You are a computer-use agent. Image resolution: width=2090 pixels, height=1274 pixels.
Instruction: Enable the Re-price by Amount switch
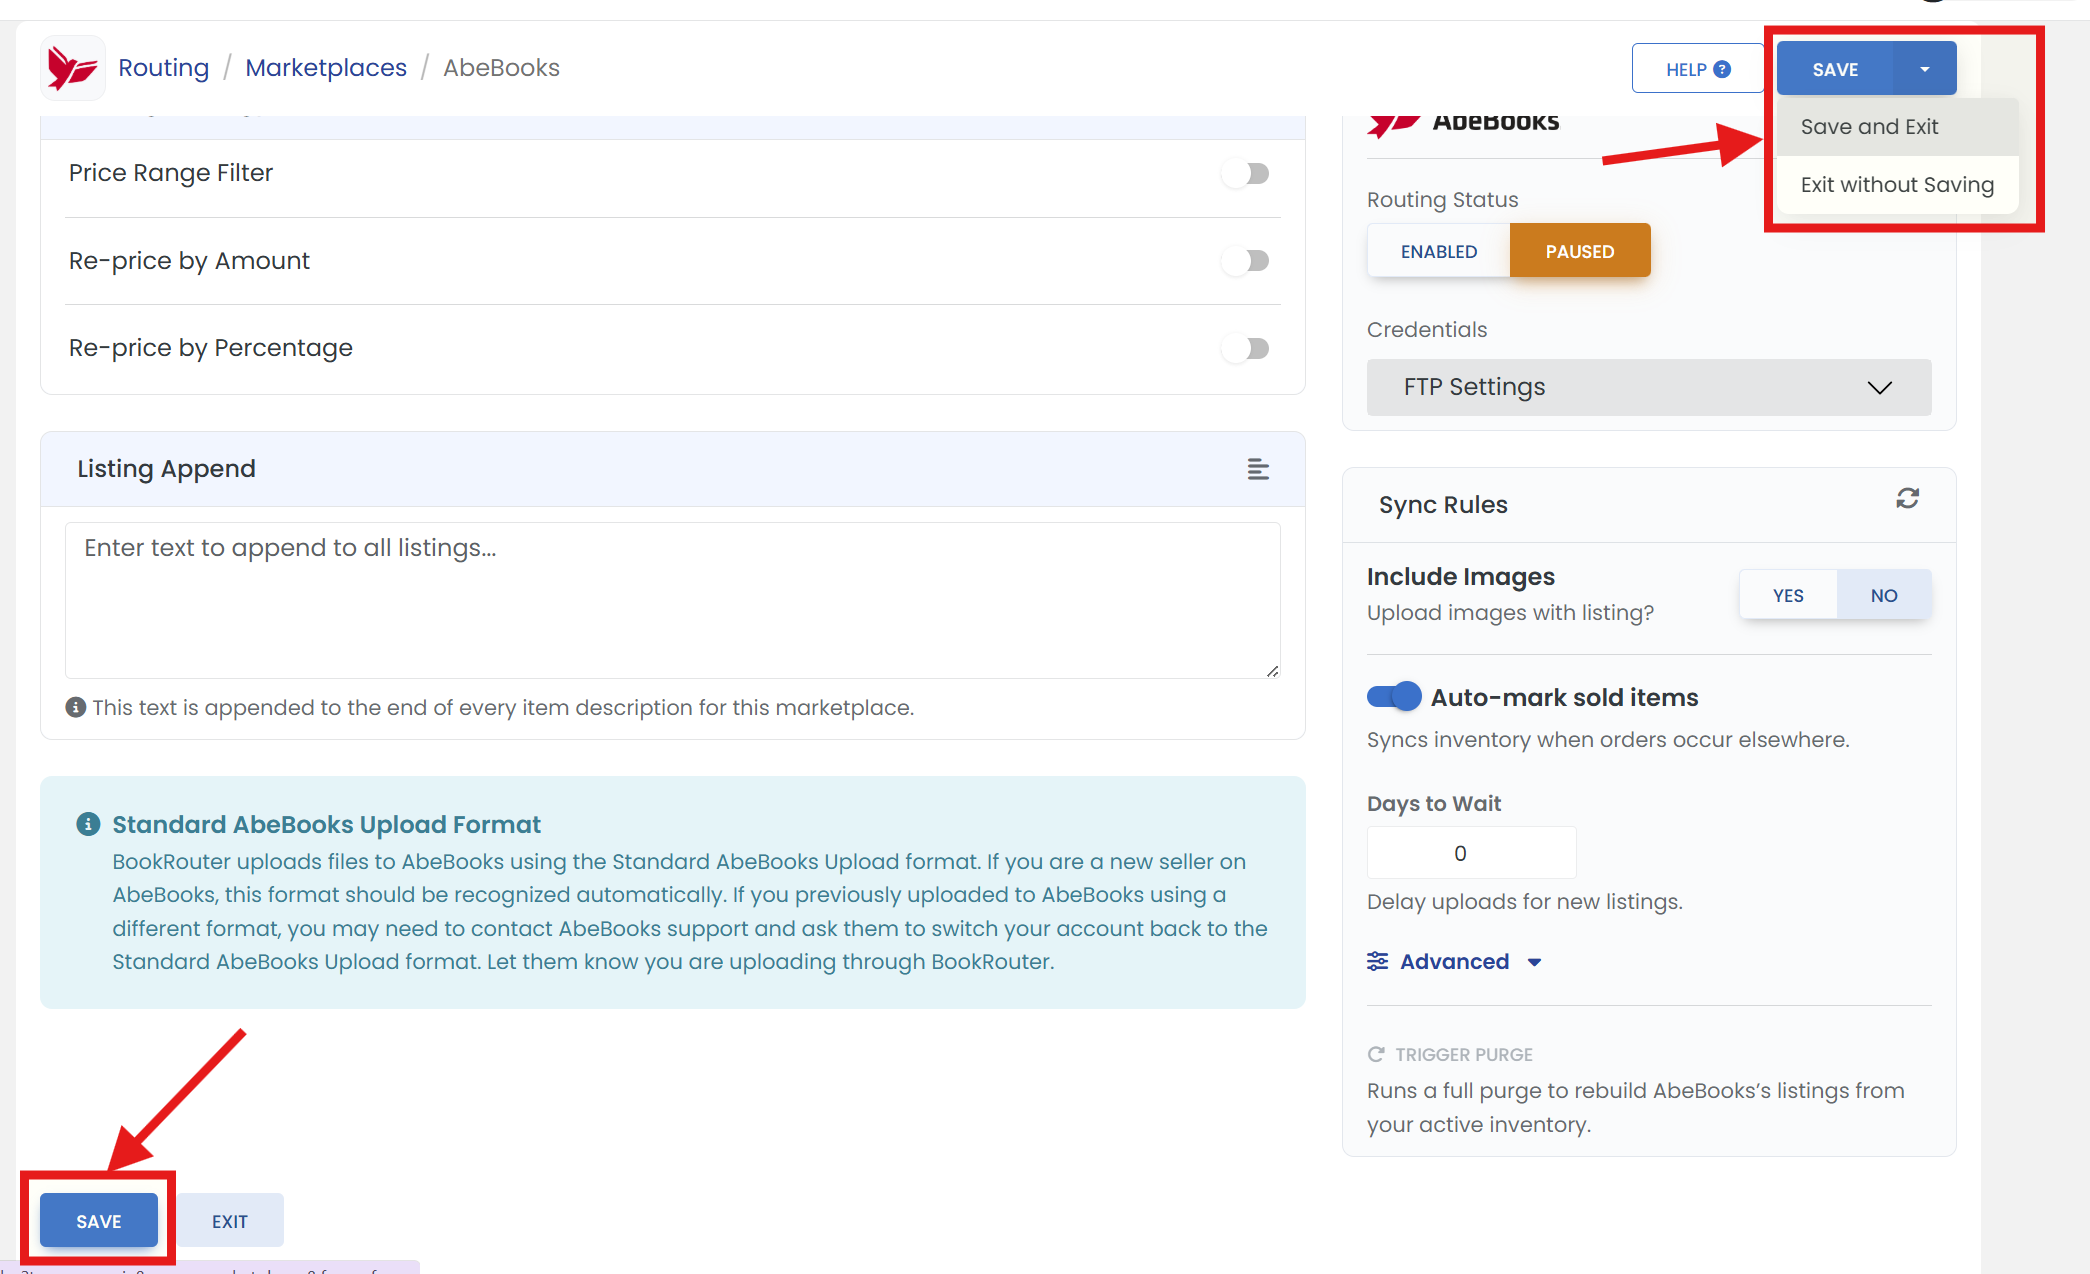1246,261
